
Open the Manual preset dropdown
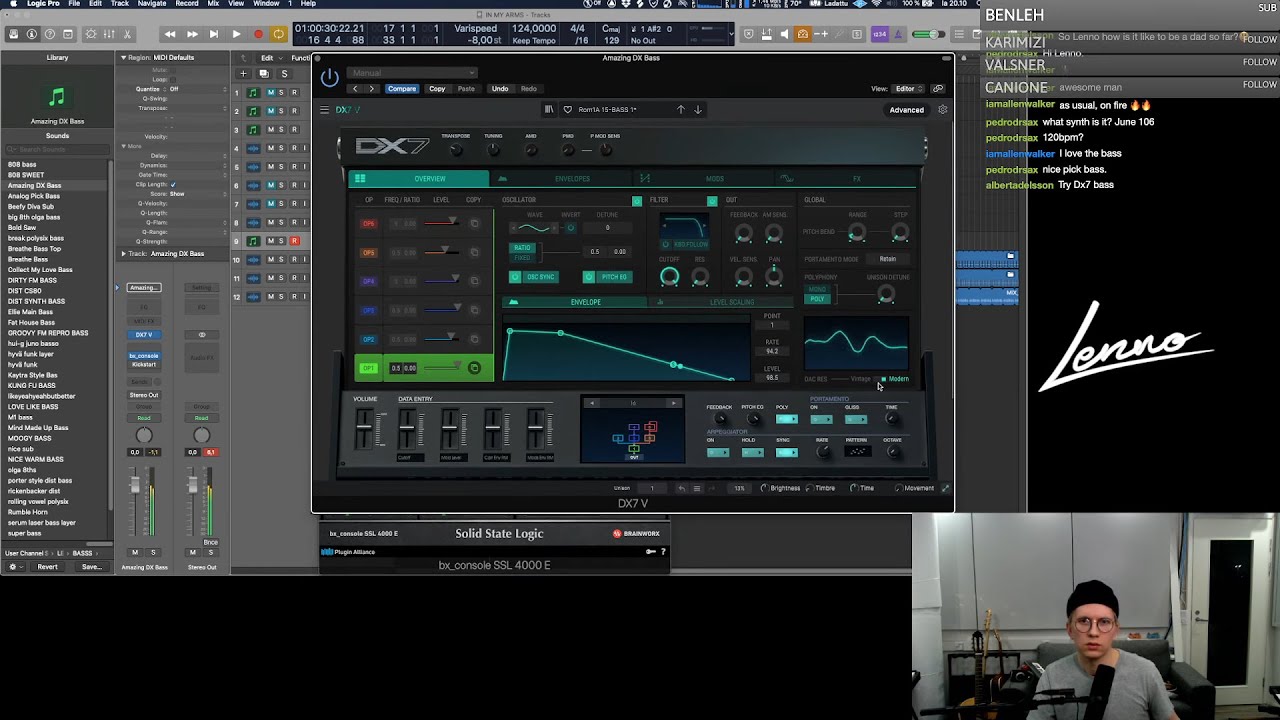tap(413, 73)
